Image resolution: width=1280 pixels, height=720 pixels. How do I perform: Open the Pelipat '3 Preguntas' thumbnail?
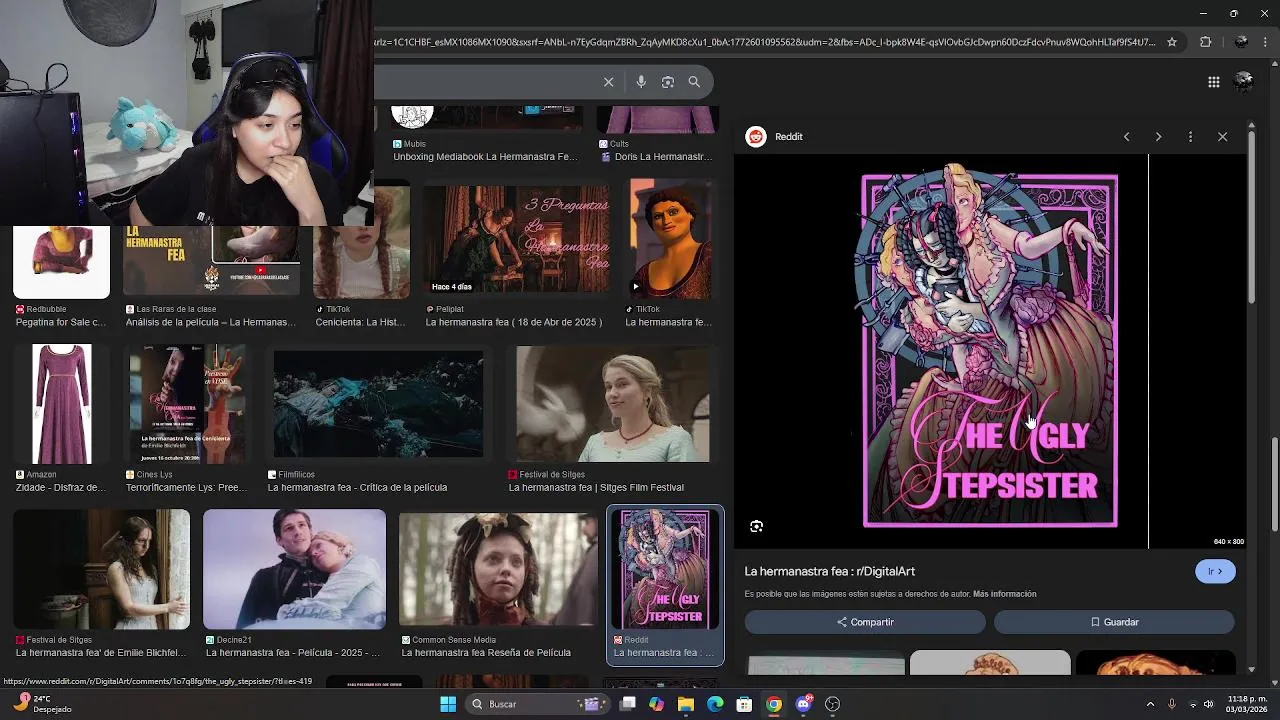(x=517, y=240)
